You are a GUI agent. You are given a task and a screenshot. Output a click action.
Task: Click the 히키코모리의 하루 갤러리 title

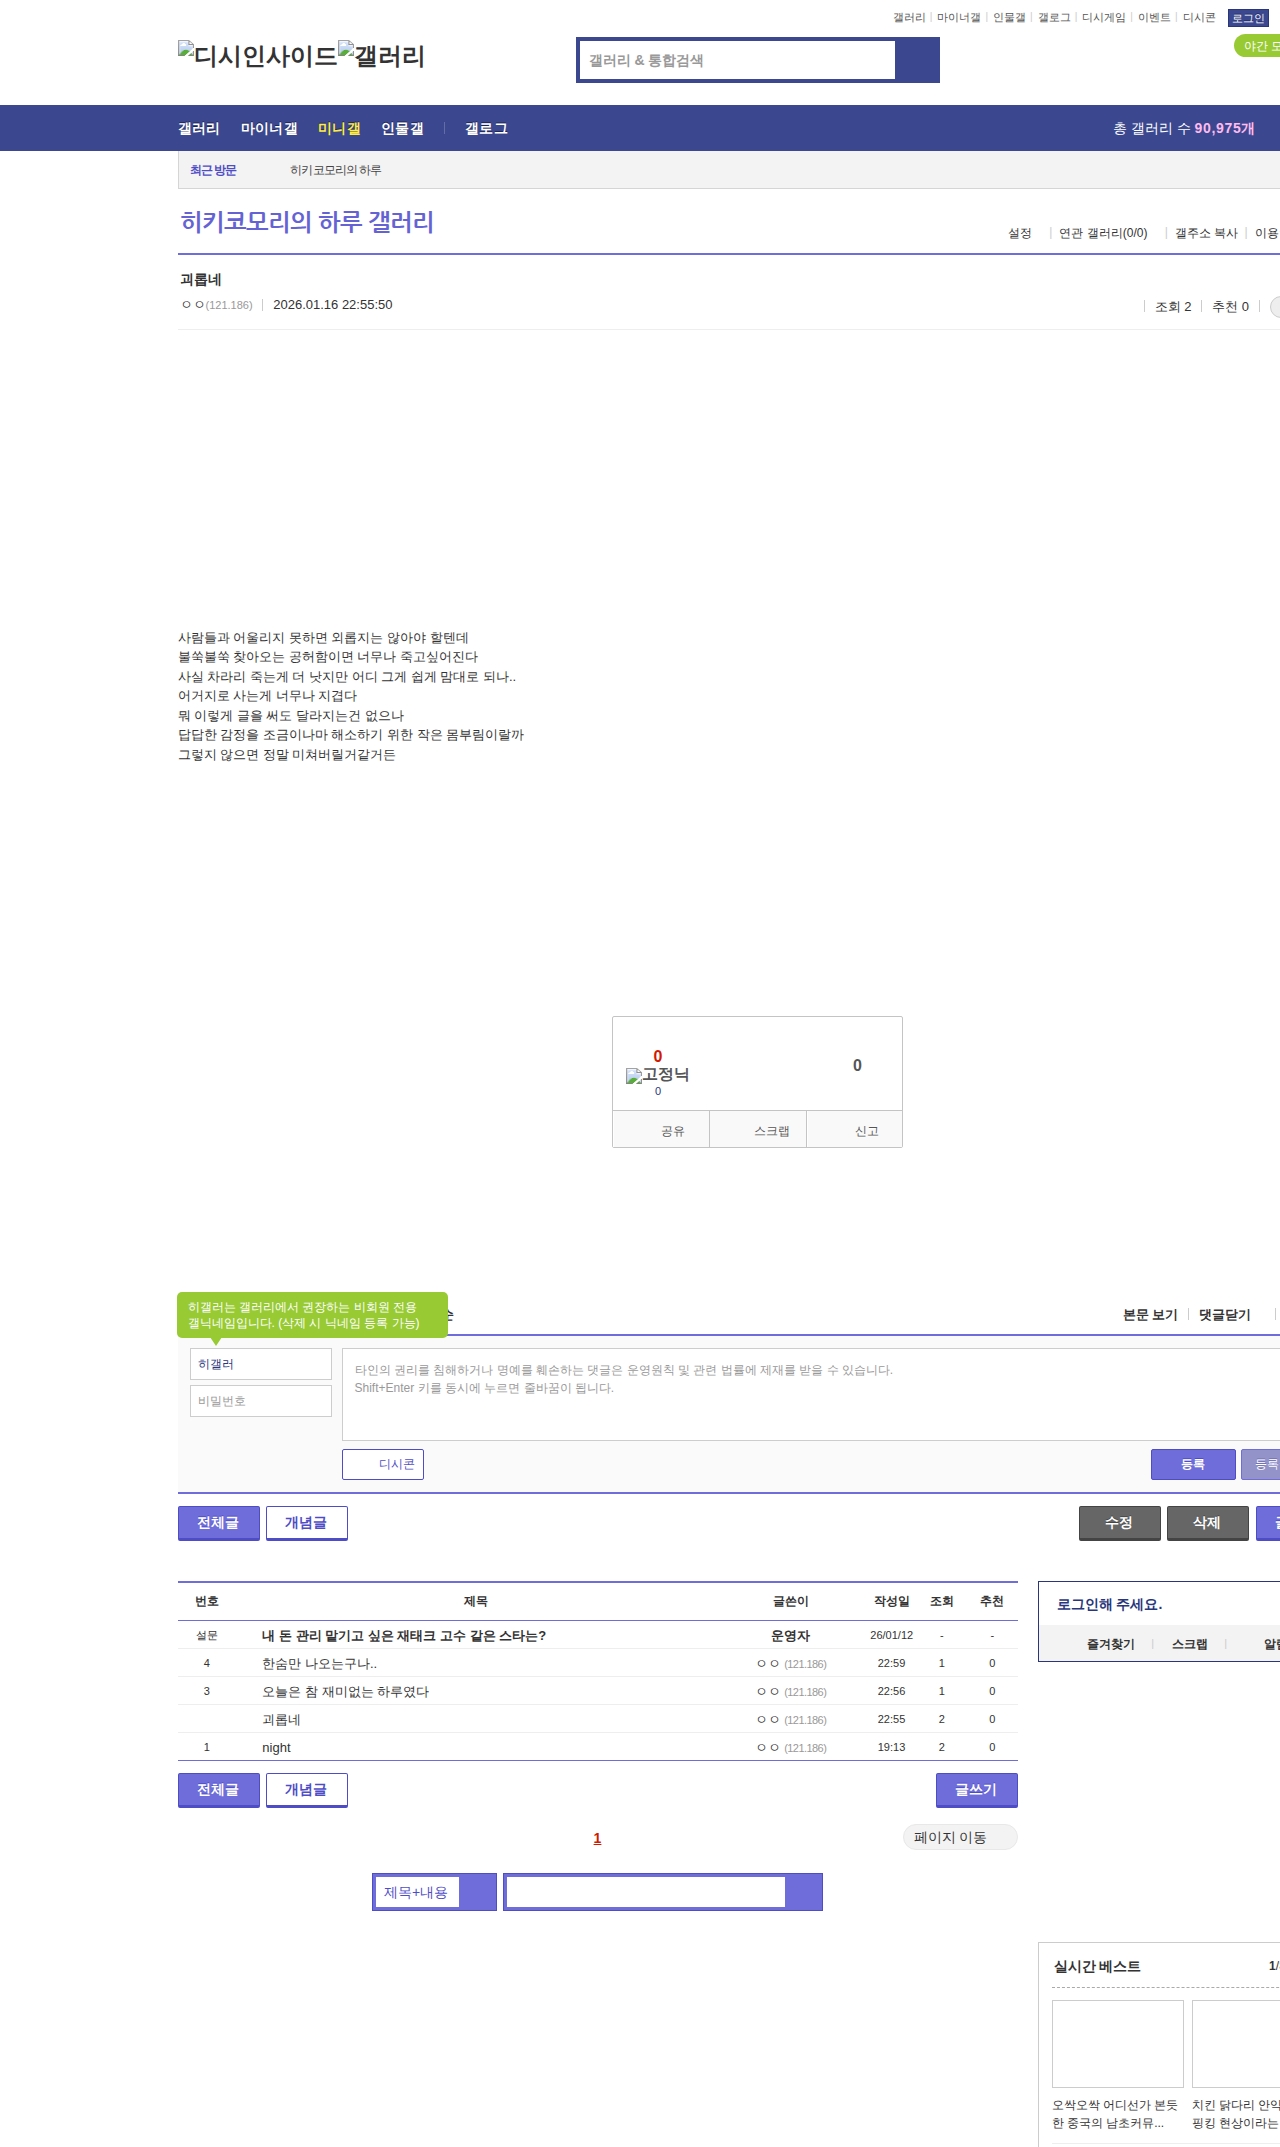click(x=307, y=221)
